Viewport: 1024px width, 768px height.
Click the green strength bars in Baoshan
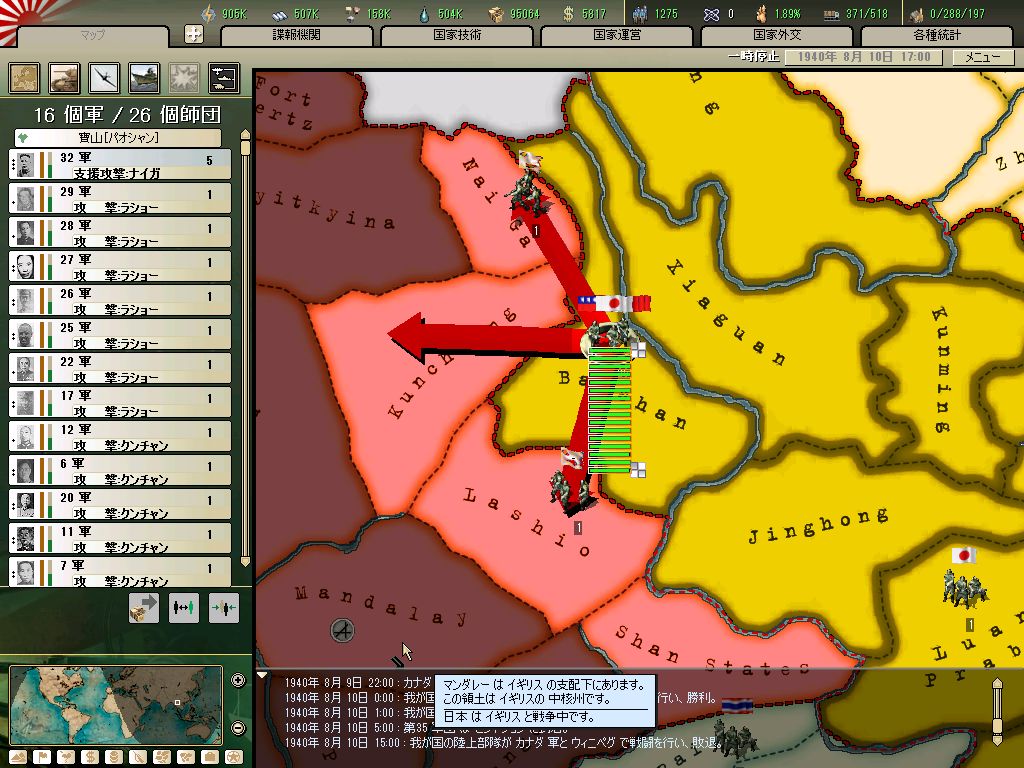[x=609, y=410]
